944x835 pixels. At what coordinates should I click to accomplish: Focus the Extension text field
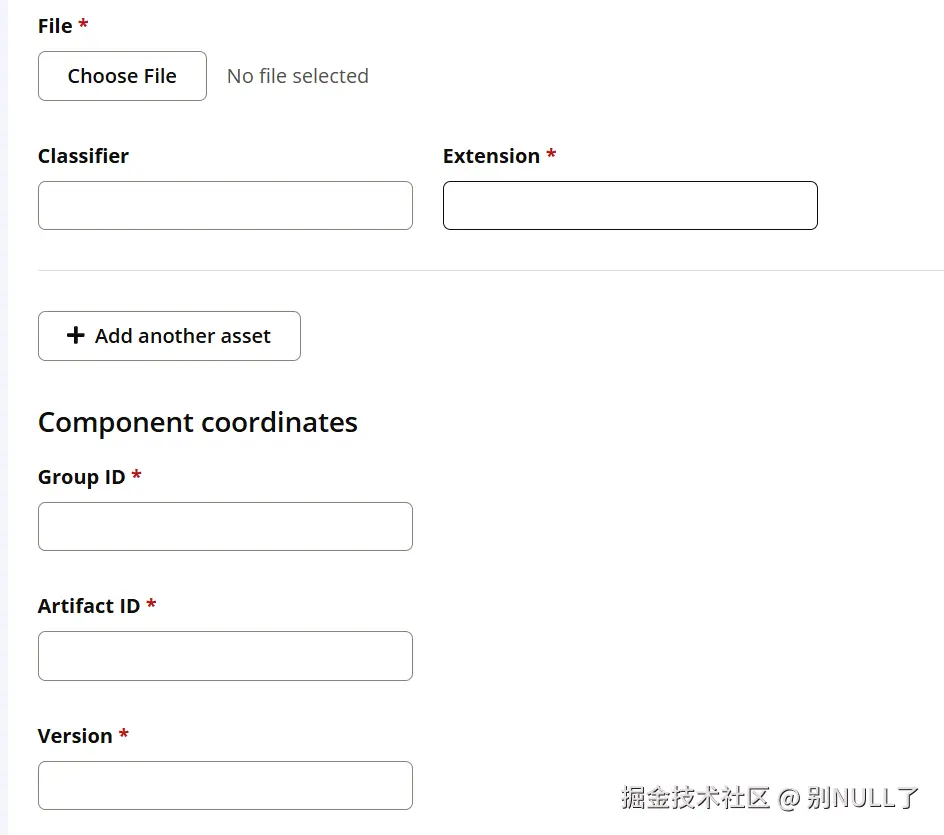click(630, 205)
